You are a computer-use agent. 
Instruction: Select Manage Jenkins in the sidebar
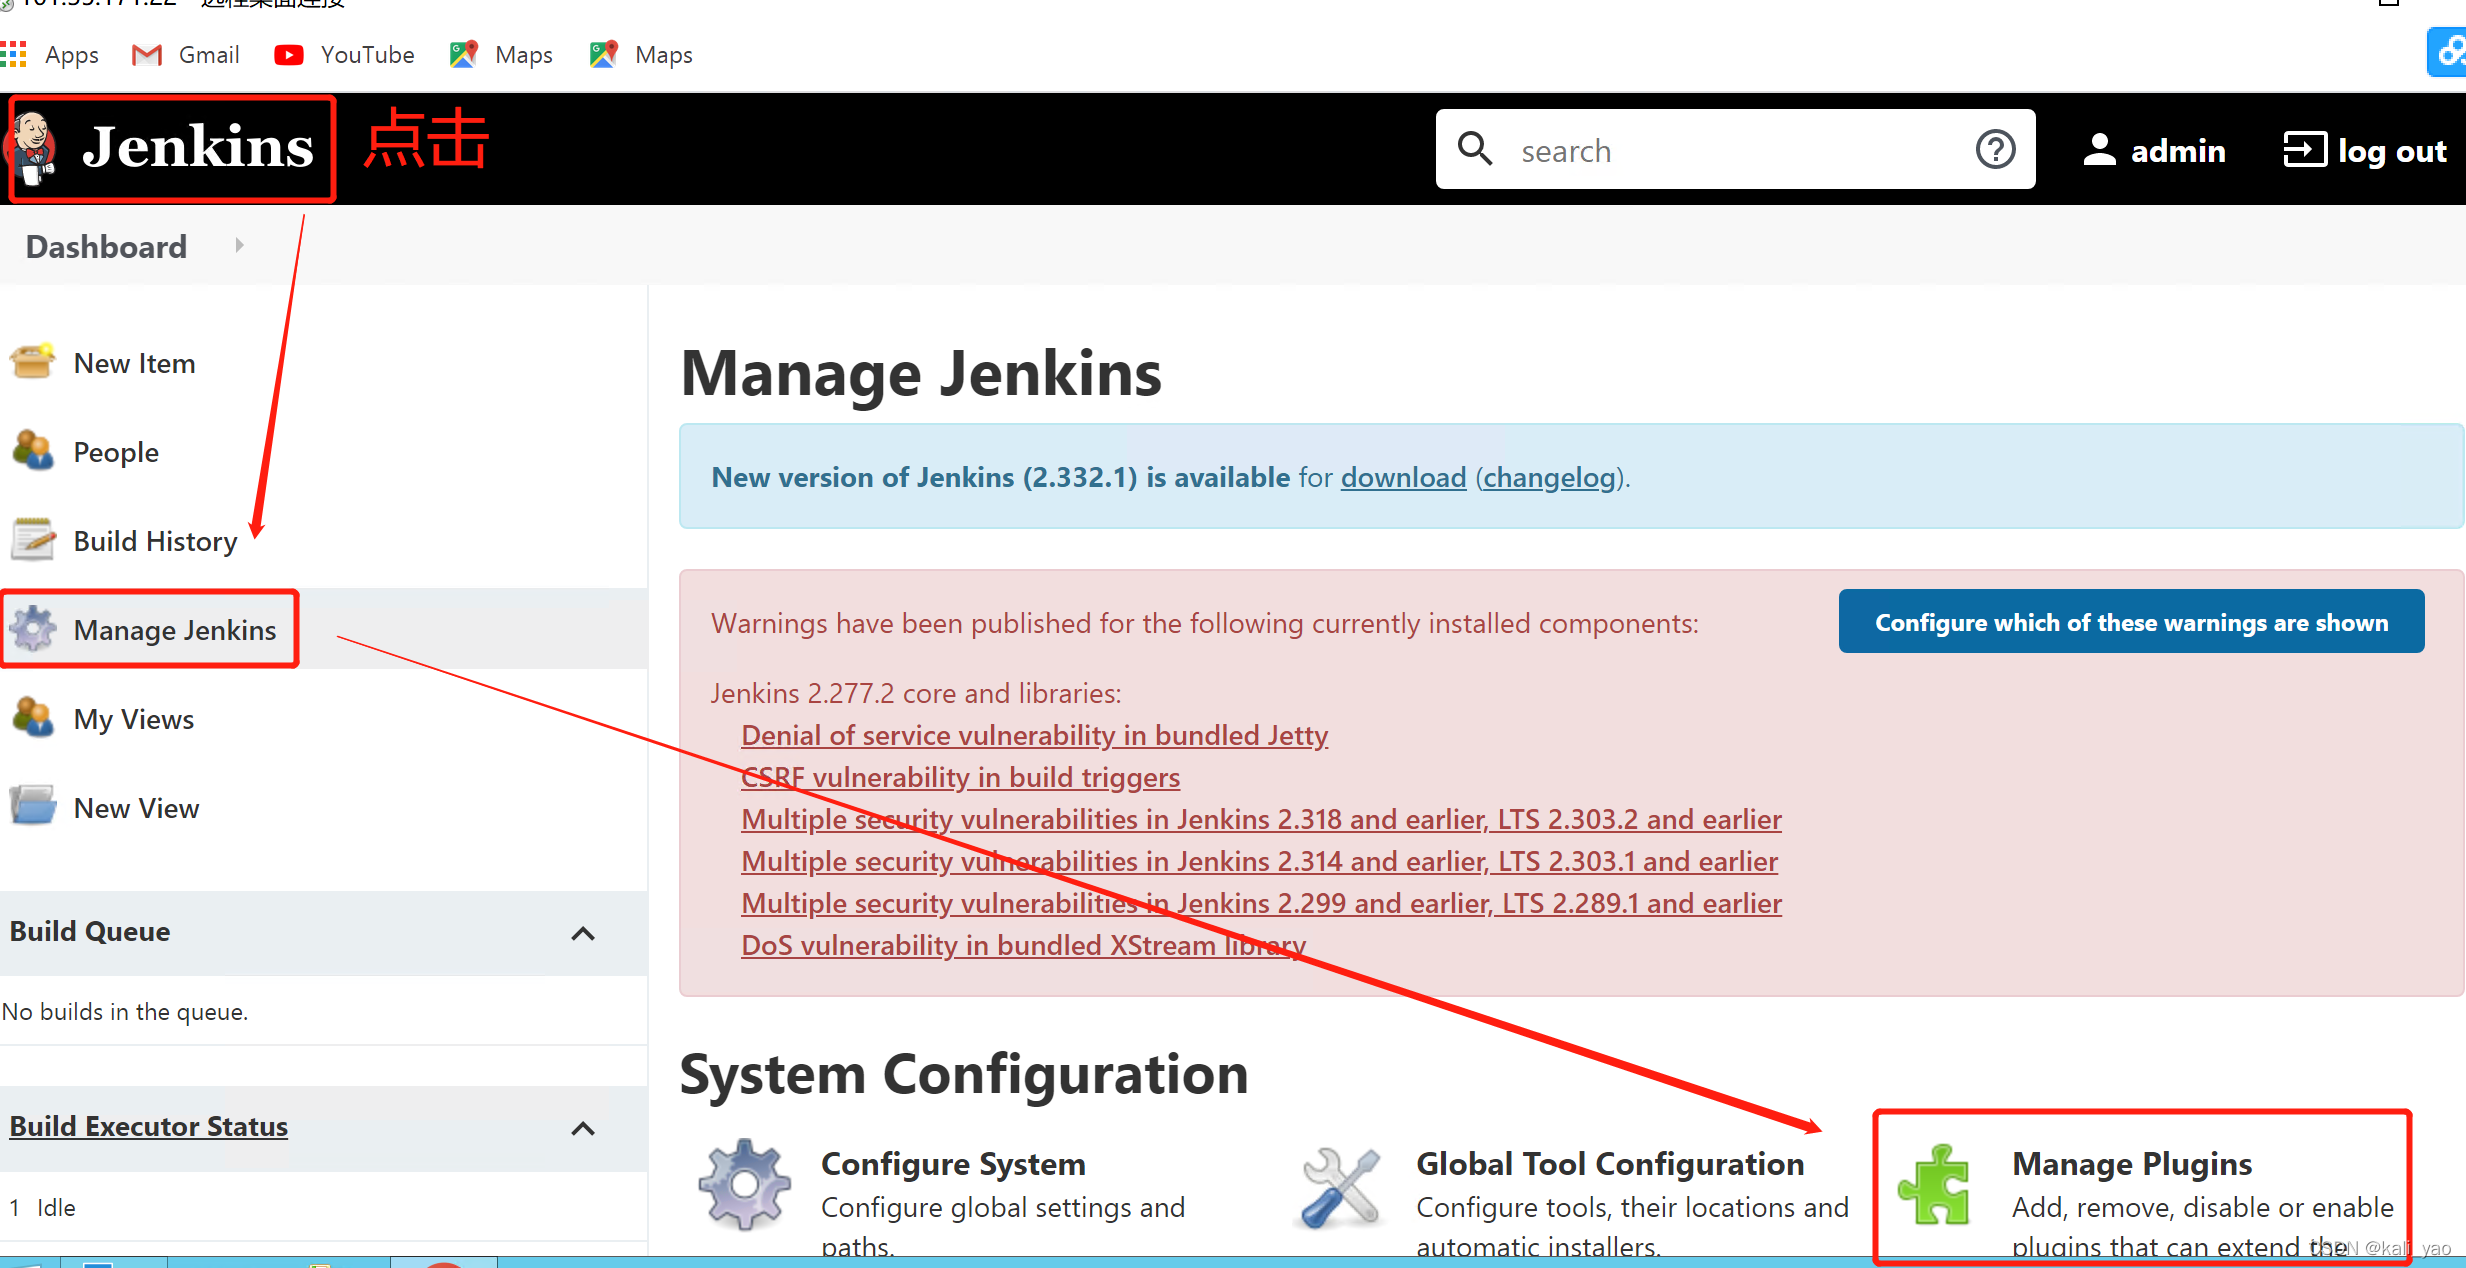coord(175,630)
